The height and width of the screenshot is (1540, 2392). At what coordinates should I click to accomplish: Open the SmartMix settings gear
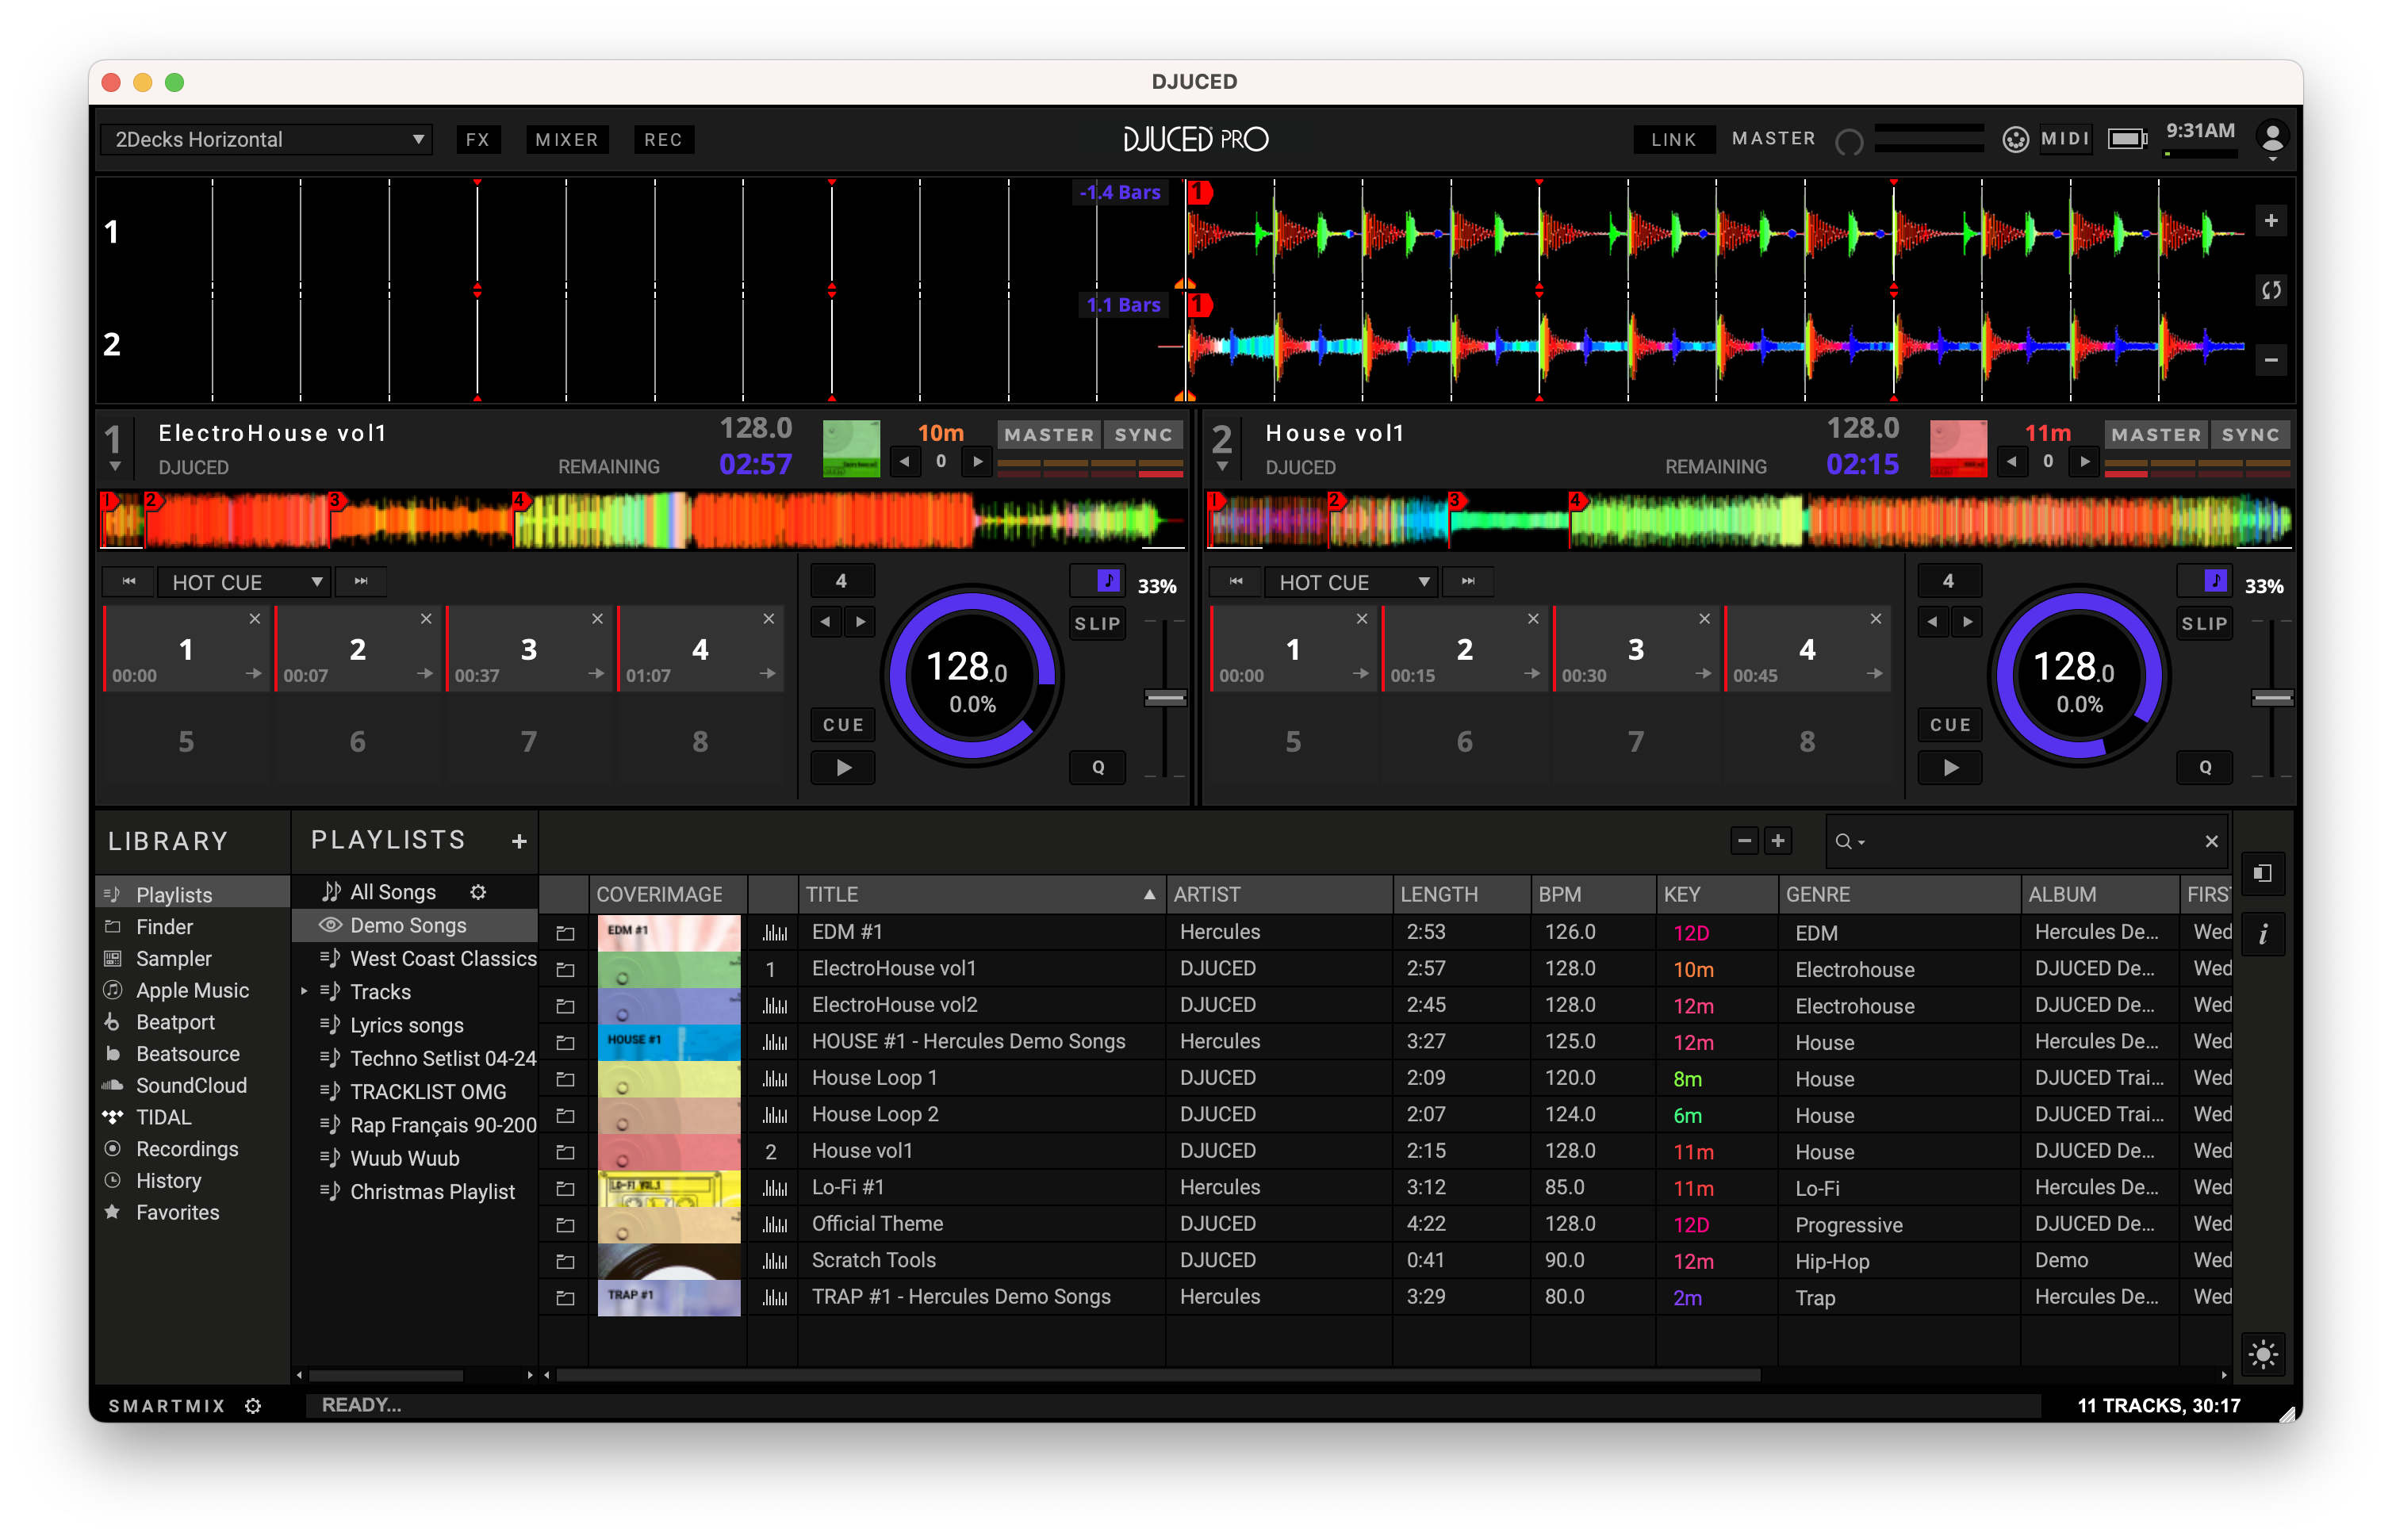(253, 1405)
